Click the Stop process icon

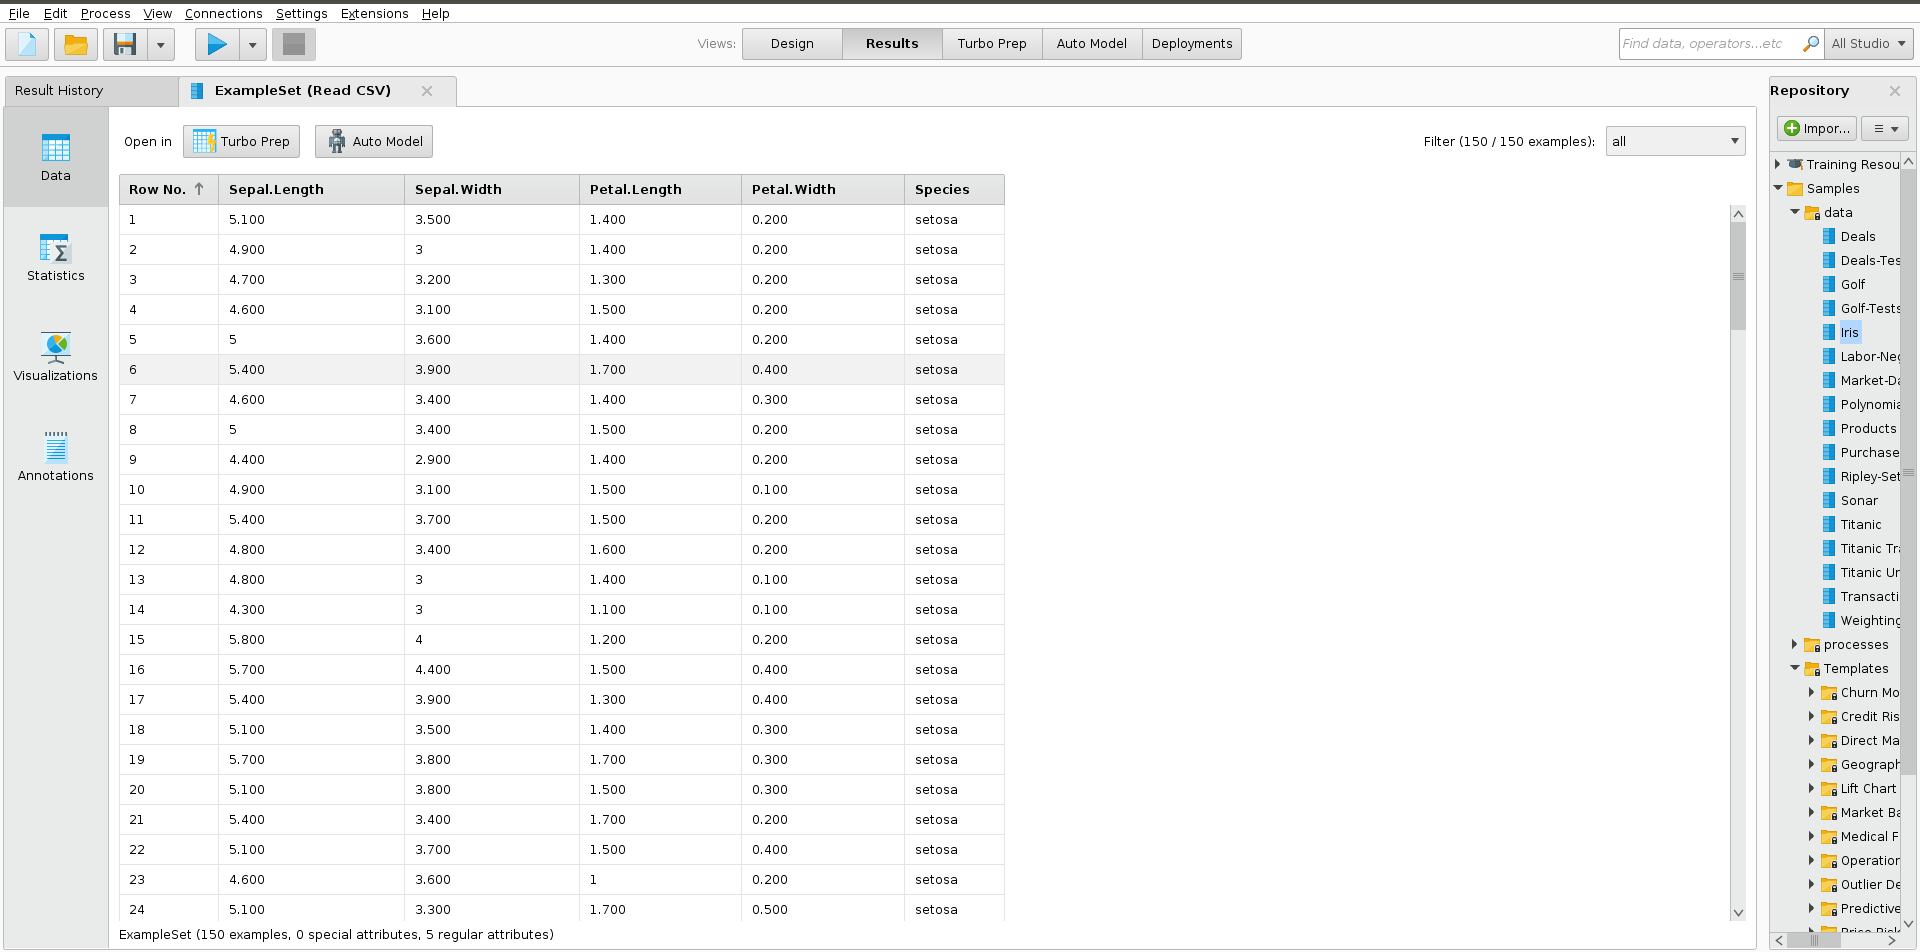pos(294,44)
